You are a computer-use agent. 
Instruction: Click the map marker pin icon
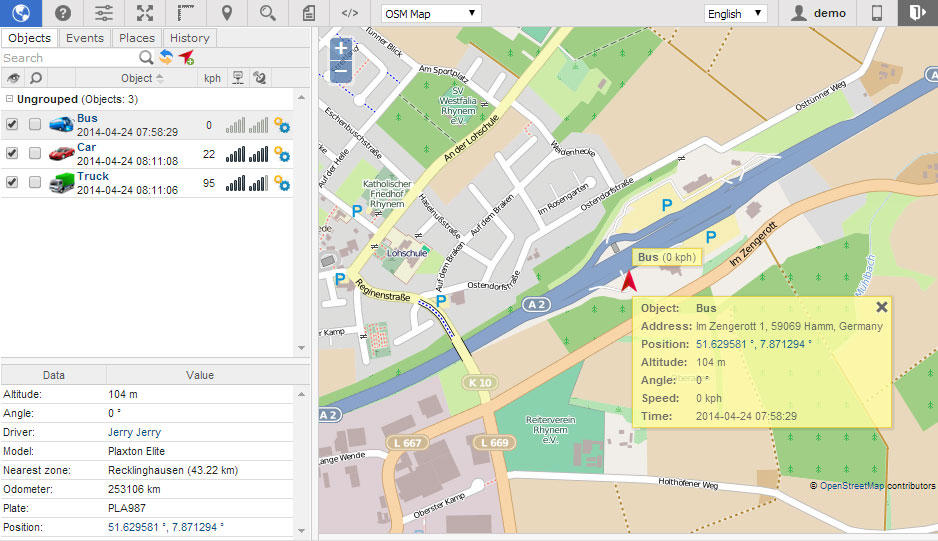point(227,13)
